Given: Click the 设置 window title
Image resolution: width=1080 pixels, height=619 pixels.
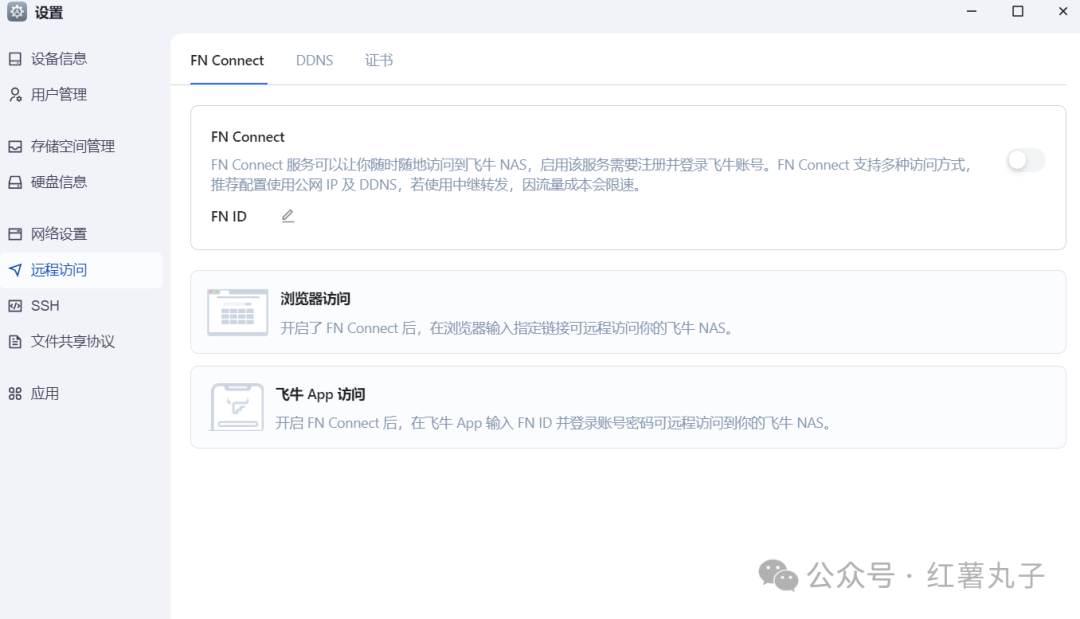Looking at the screenshot, I should coord(49,12).
